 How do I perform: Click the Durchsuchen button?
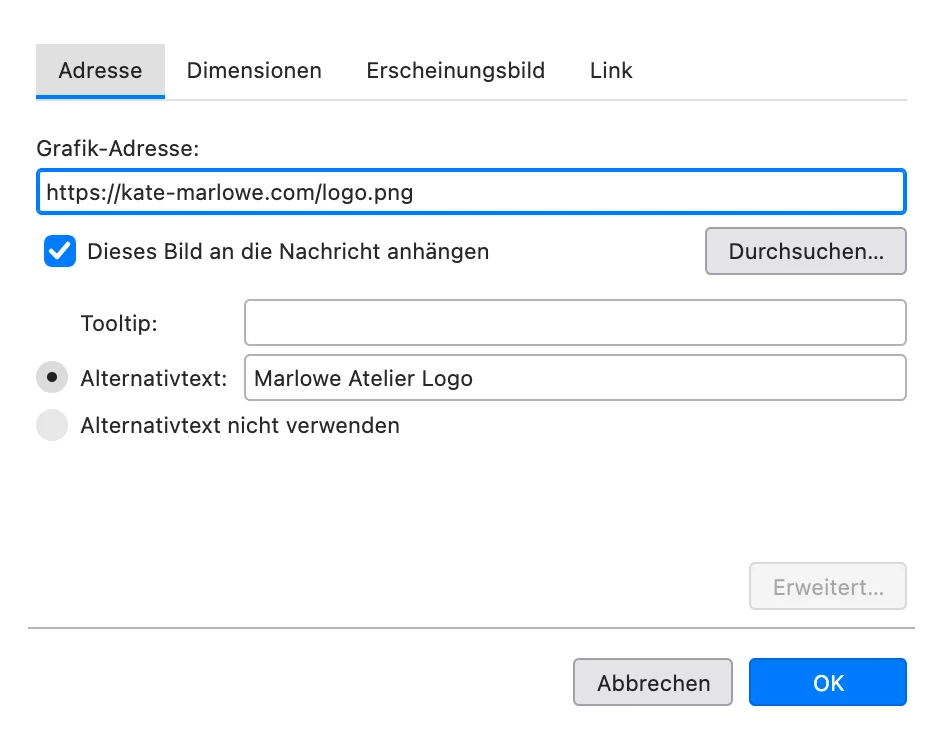tap(806, 251)
